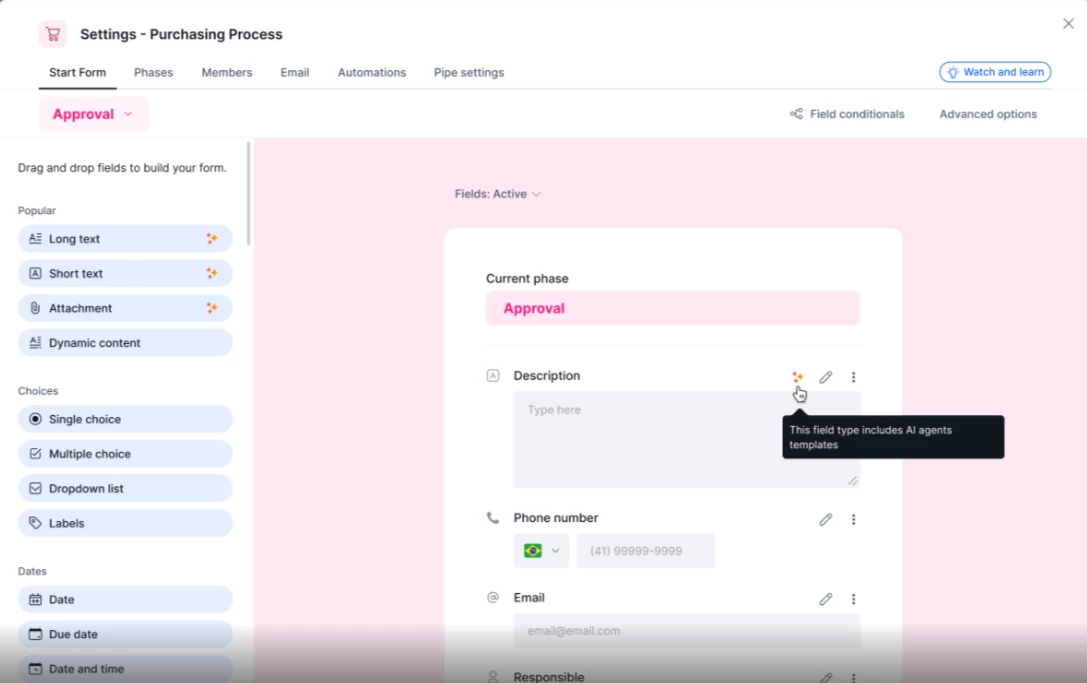Click the Long text field type icon
This screenshot has width=1087, height=683.
(x=35, y=239)
